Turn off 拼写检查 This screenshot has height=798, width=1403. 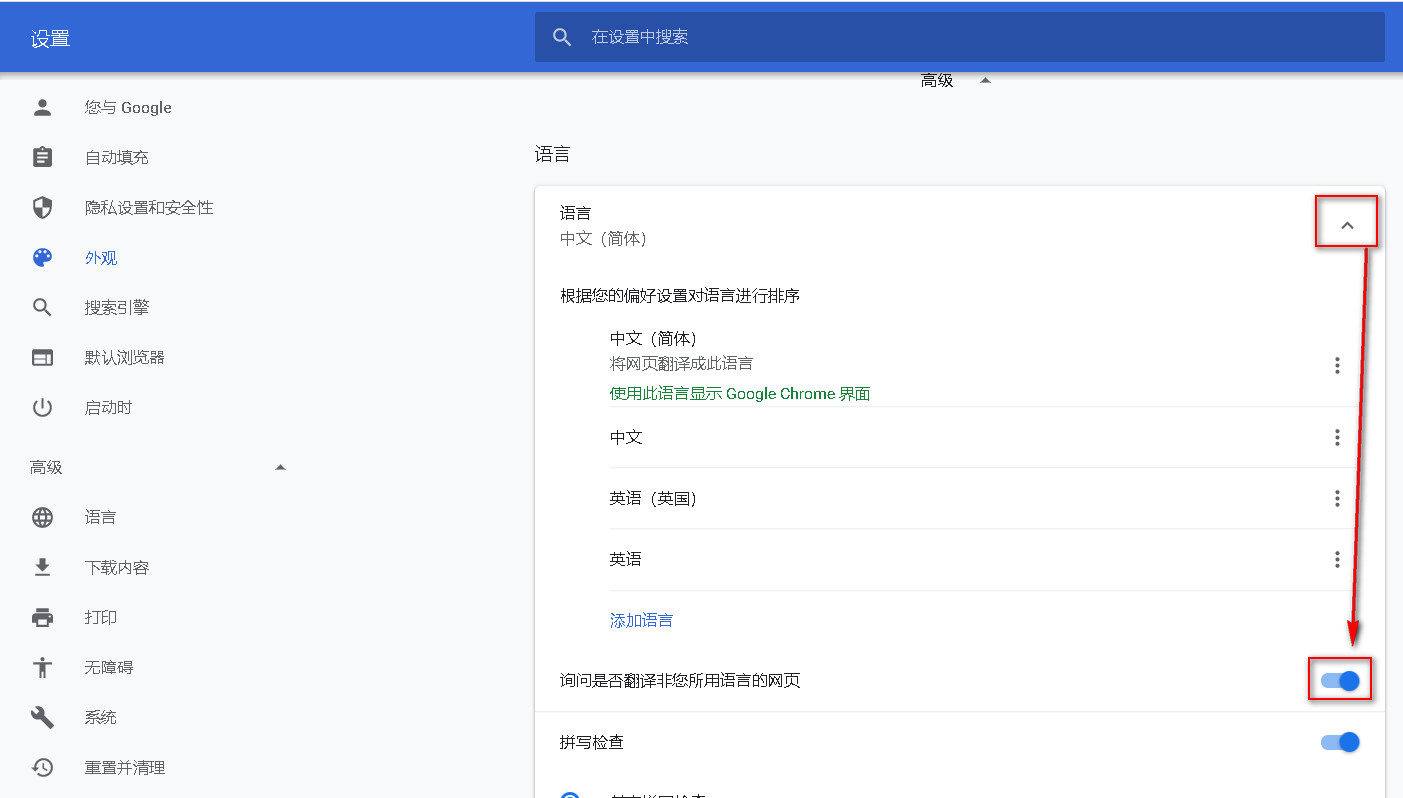[x=1341, y=742]
